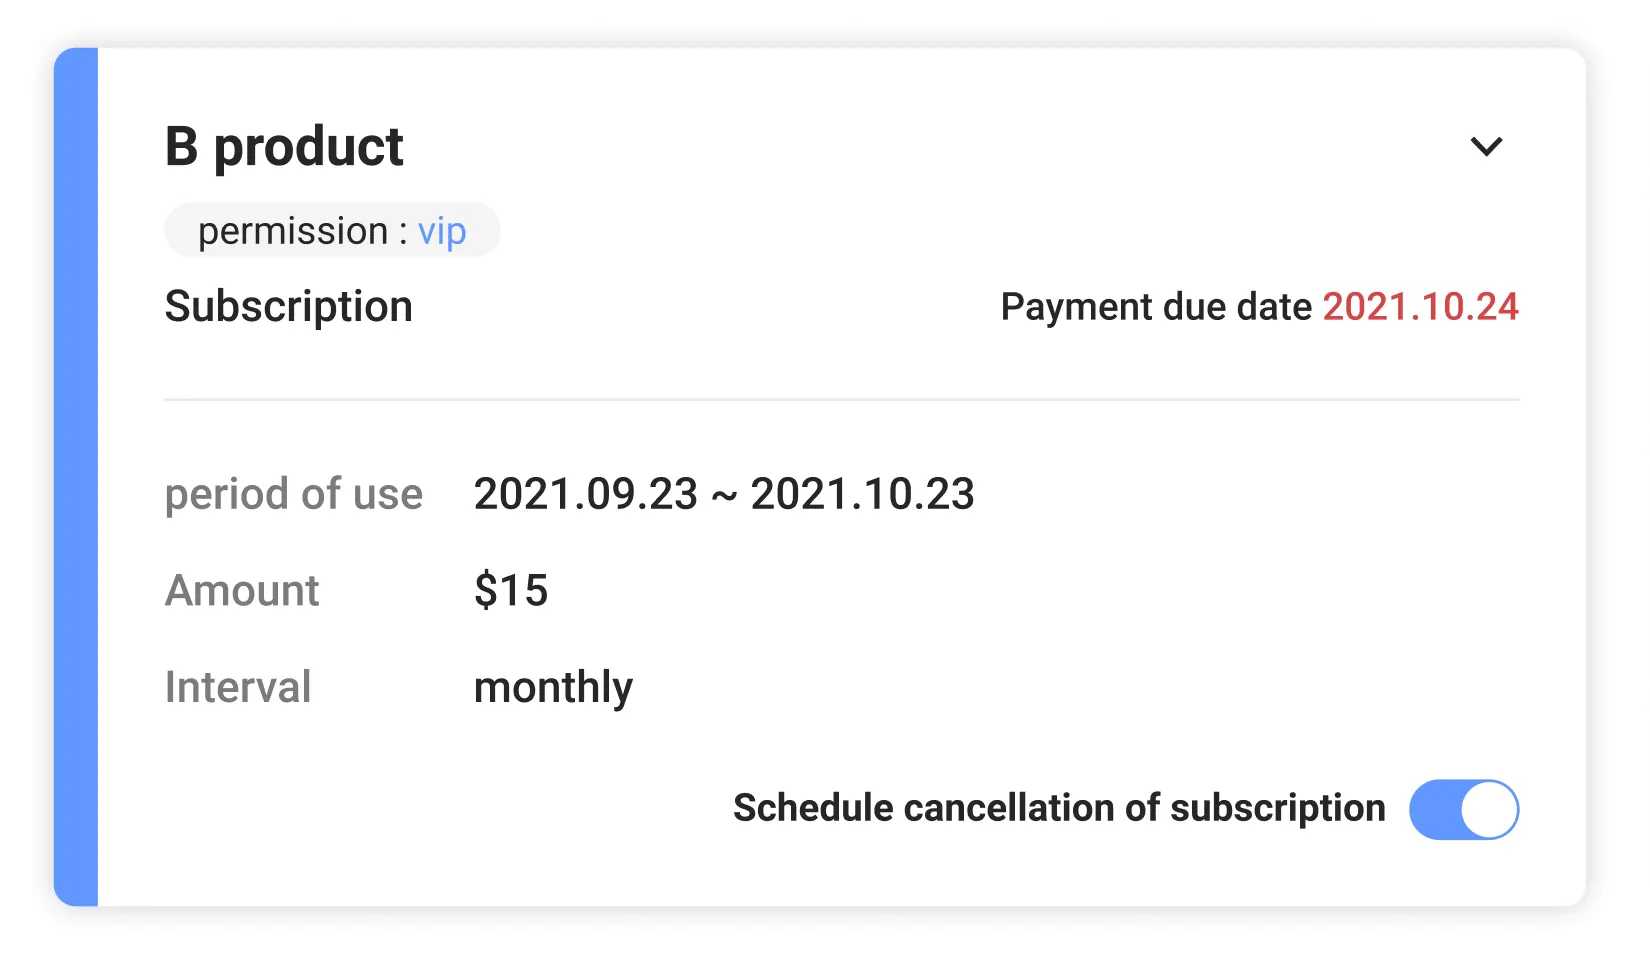1650x966 pixels.
Task: Click the $15 amount value
Action: 511,590
